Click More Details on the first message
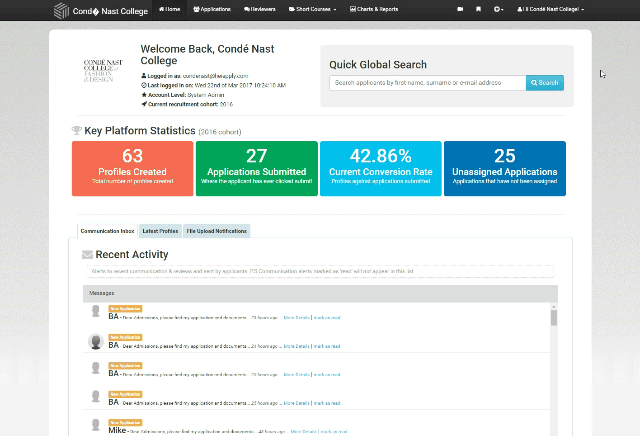The height and width of the screenshot is (436, 640). pyautogui.click(x=296, y=317)
